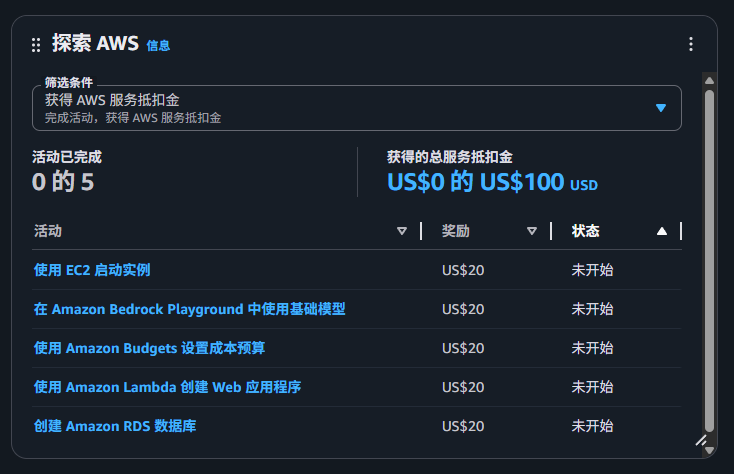Screen dimensions: 734x474
Task: Click the 信息 info link
Action: click(158, 45)
